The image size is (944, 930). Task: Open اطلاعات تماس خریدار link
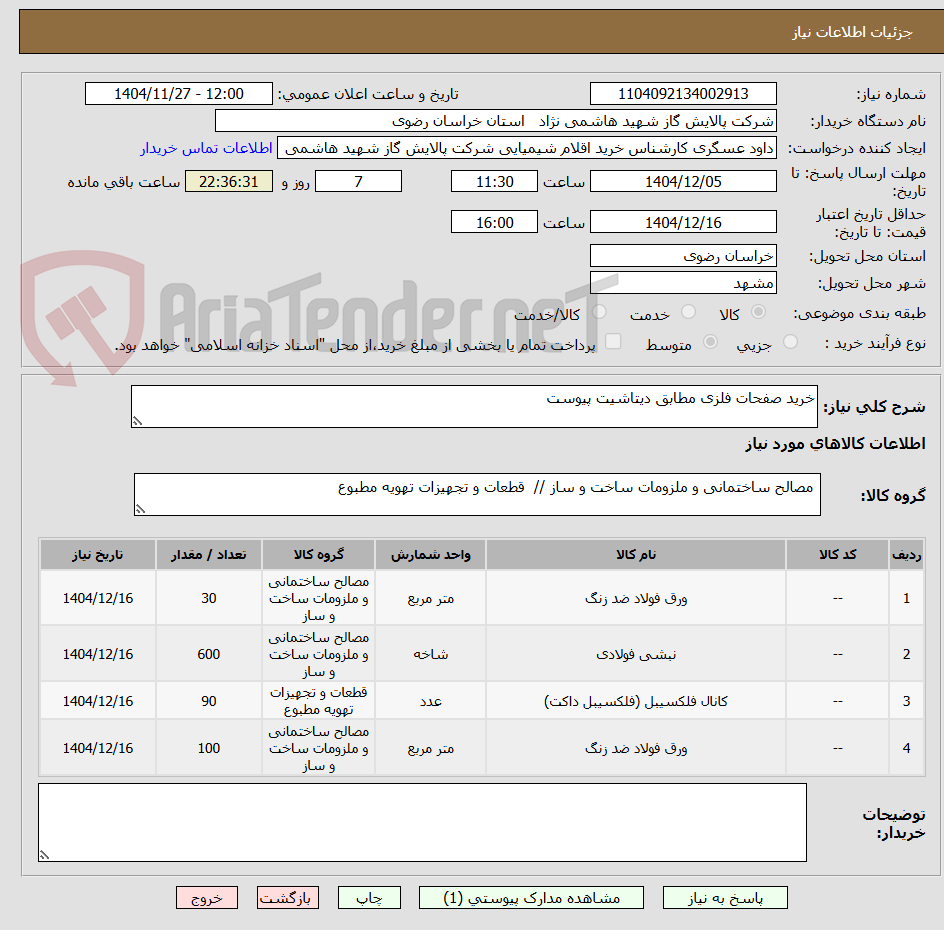206,148
